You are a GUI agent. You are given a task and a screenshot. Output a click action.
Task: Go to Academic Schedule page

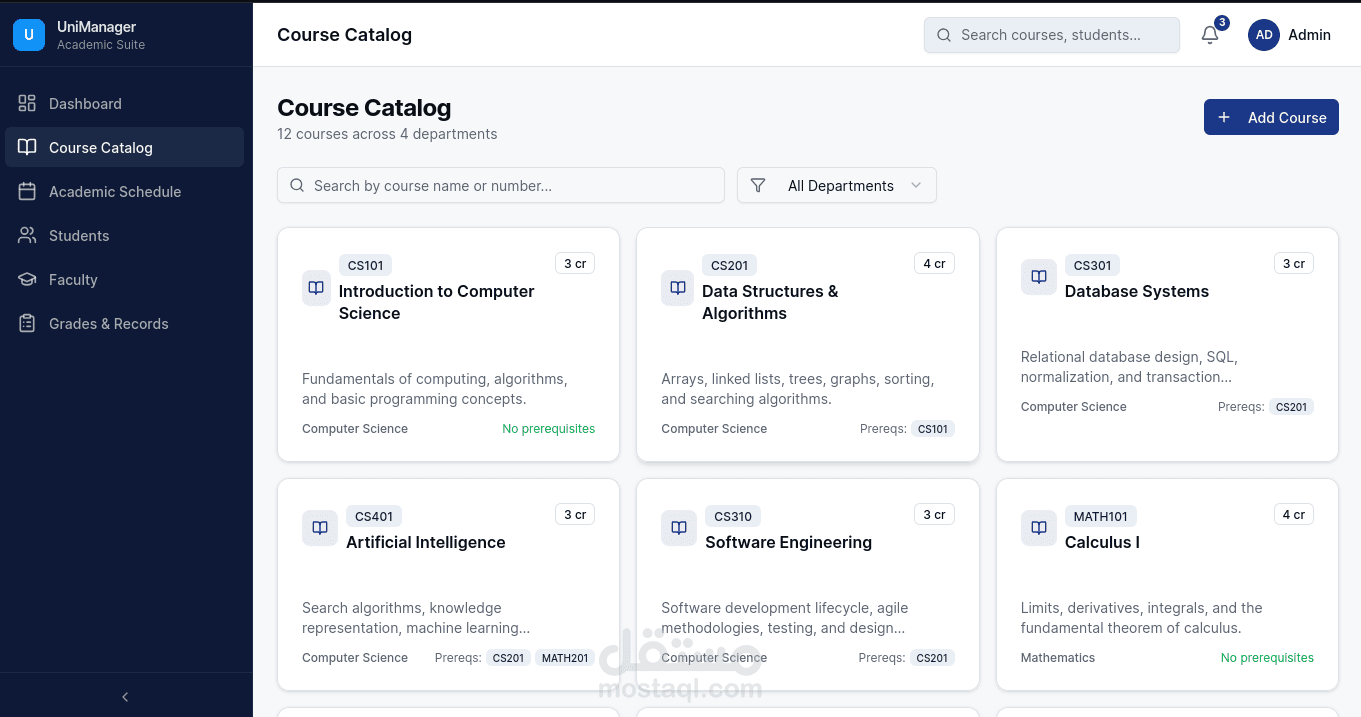point(114,192)
